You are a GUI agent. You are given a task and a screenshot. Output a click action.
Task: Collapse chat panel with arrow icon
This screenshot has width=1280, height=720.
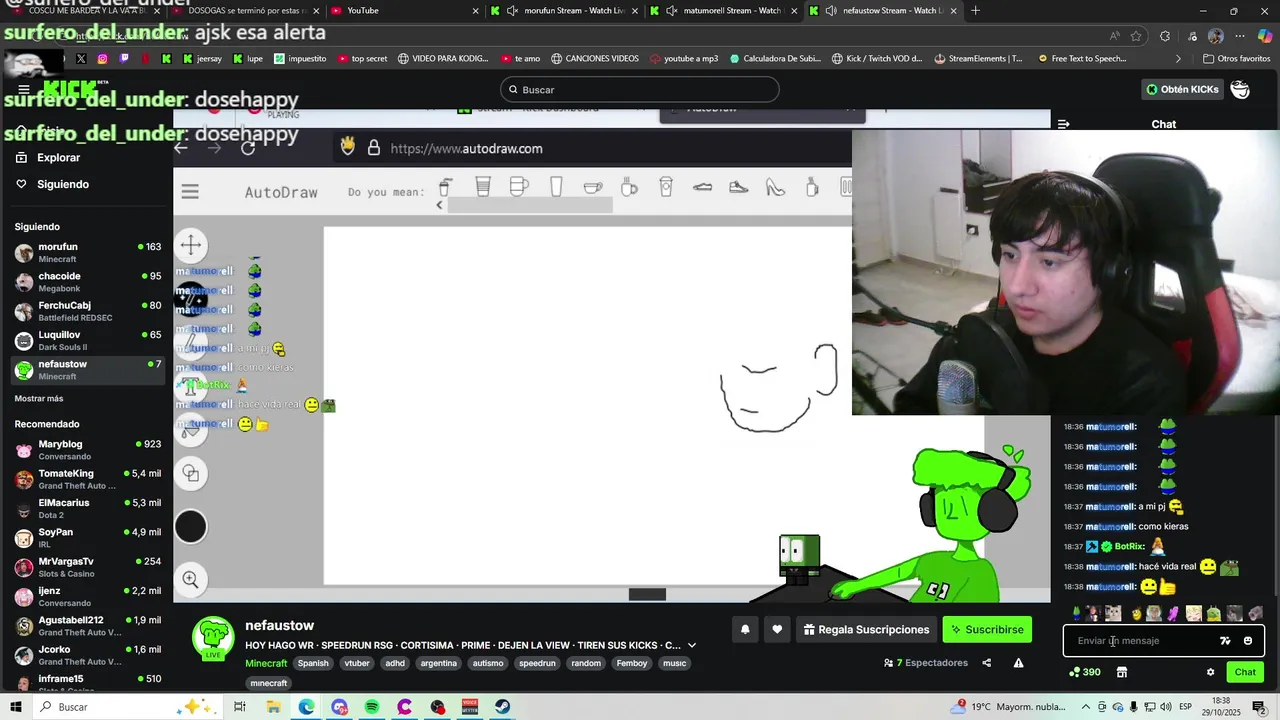1063,124
